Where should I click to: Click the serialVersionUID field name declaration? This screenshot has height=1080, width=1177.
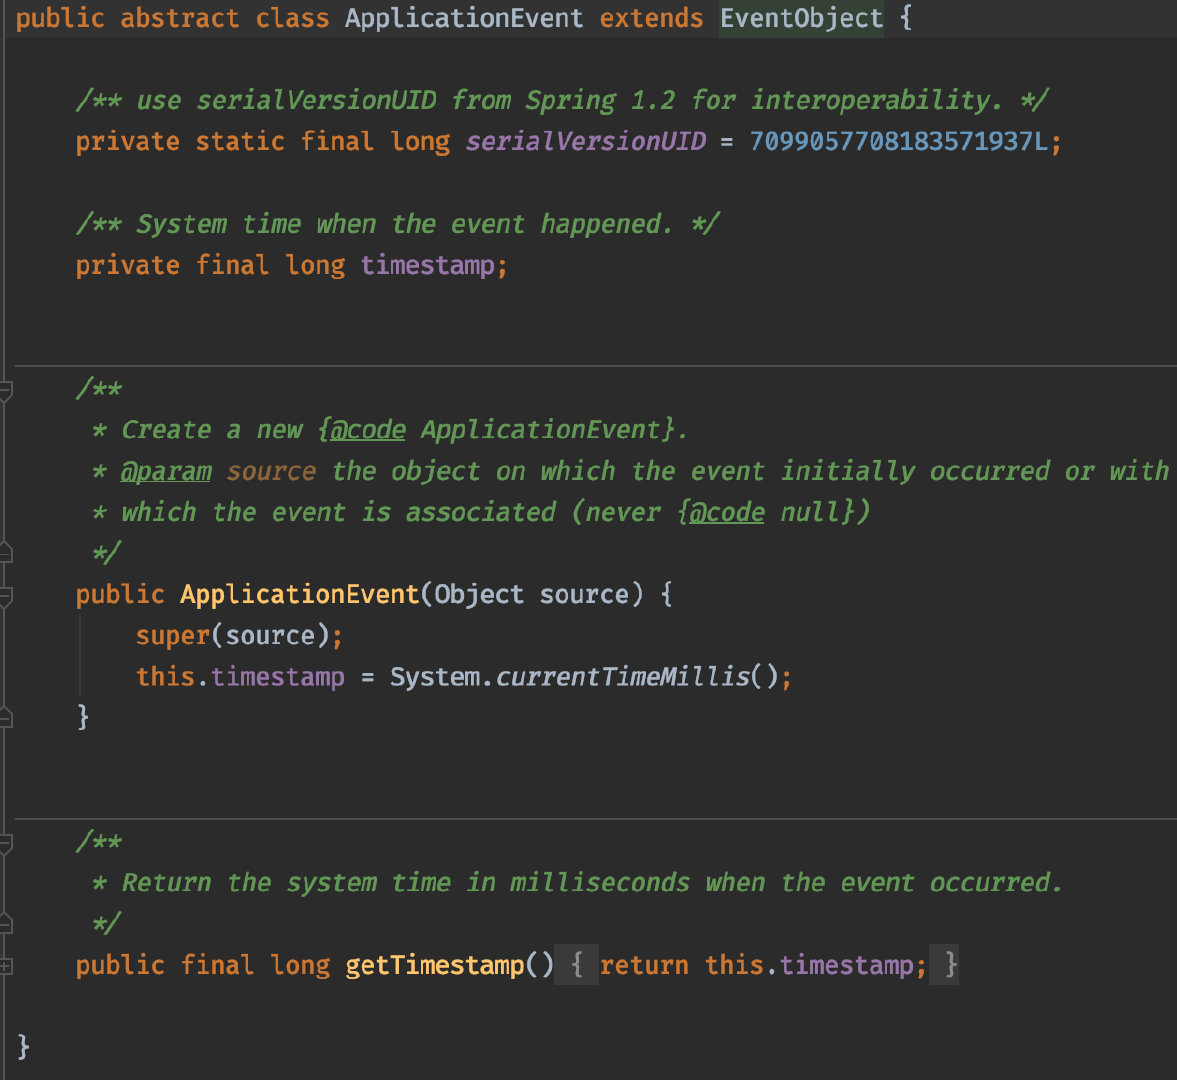(585, 141)
